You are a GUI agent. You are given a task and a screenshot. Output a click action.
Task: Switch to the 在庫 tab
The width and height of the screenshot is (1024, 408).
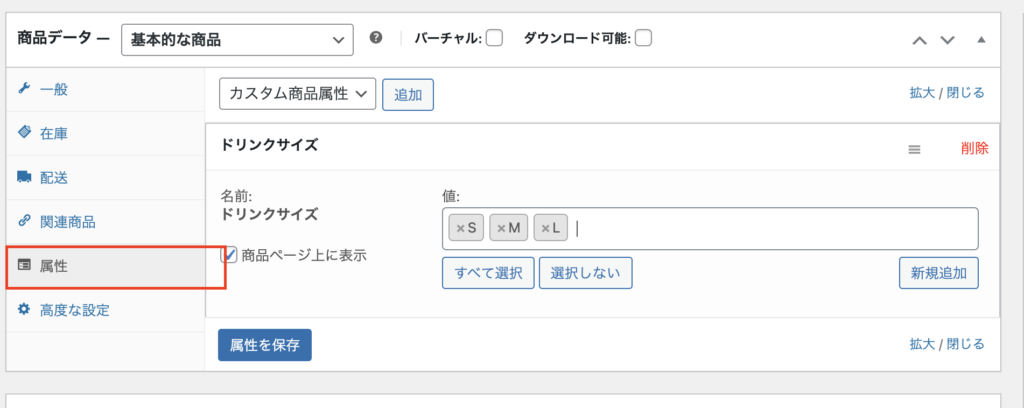click(x=54, y=133)
